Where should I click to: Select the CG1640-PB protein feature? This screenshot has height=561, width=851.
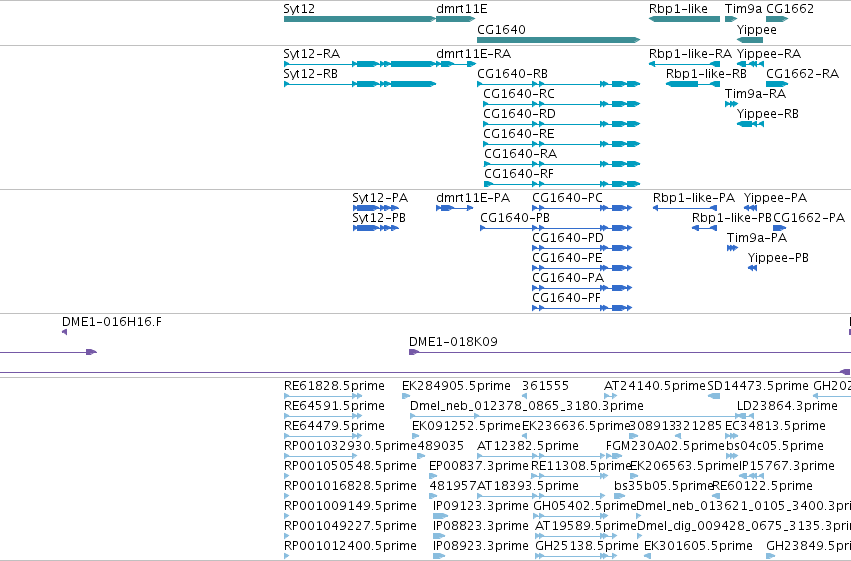556,228
